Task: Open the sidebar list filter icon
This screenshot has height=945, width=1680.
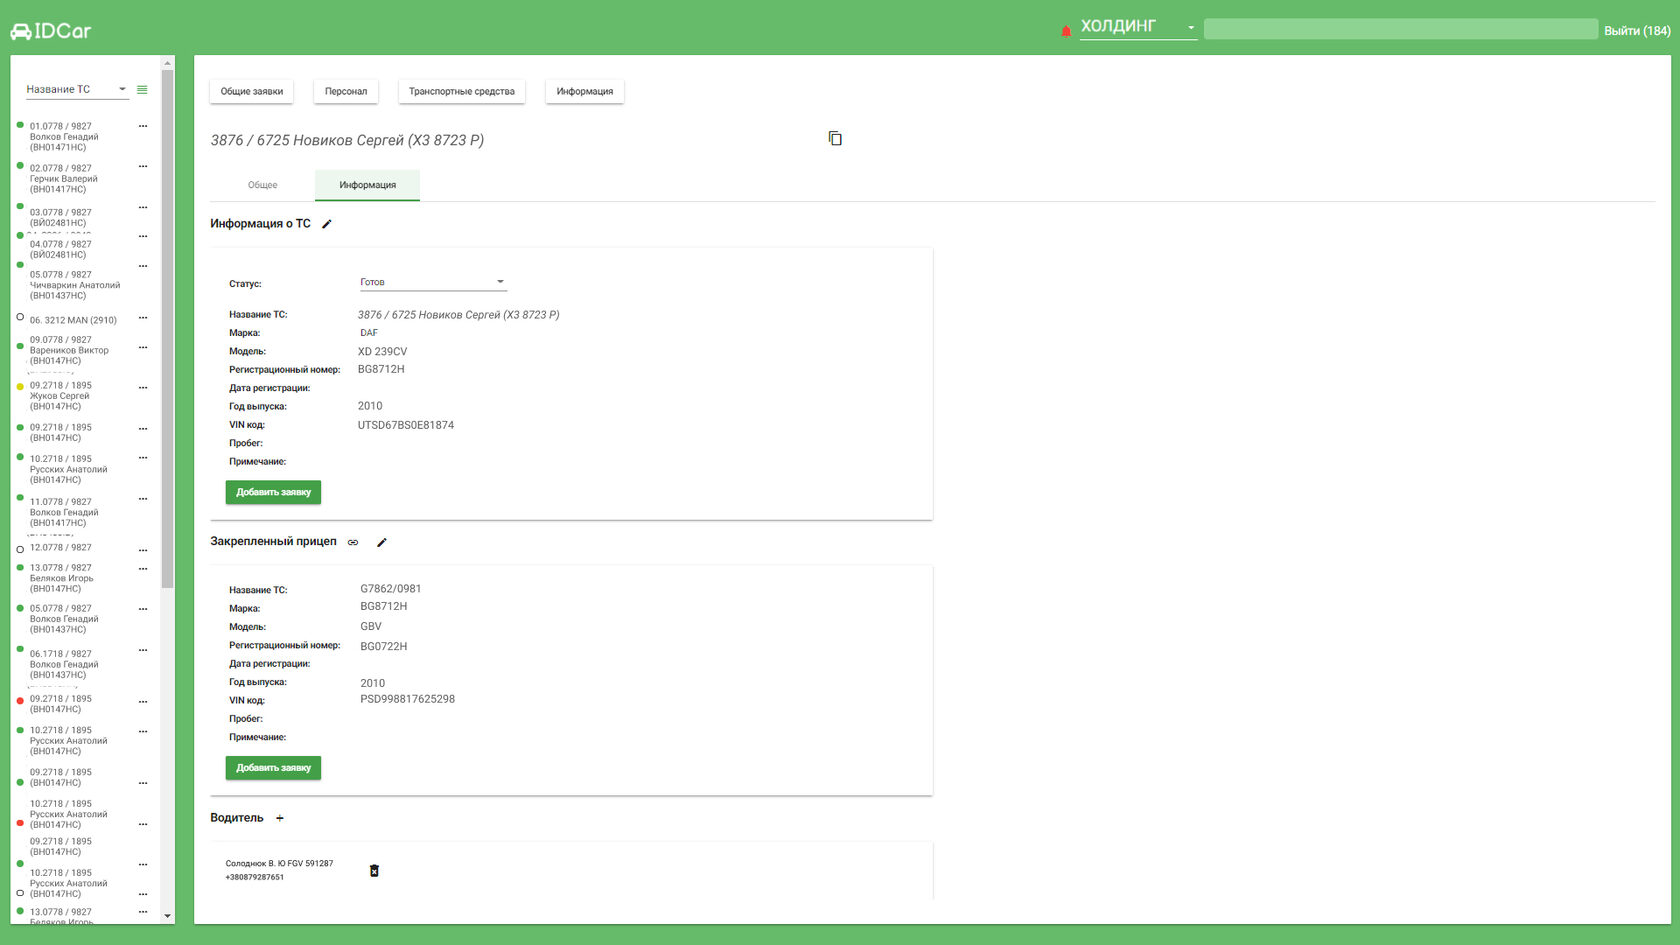Action: point(142,89)
